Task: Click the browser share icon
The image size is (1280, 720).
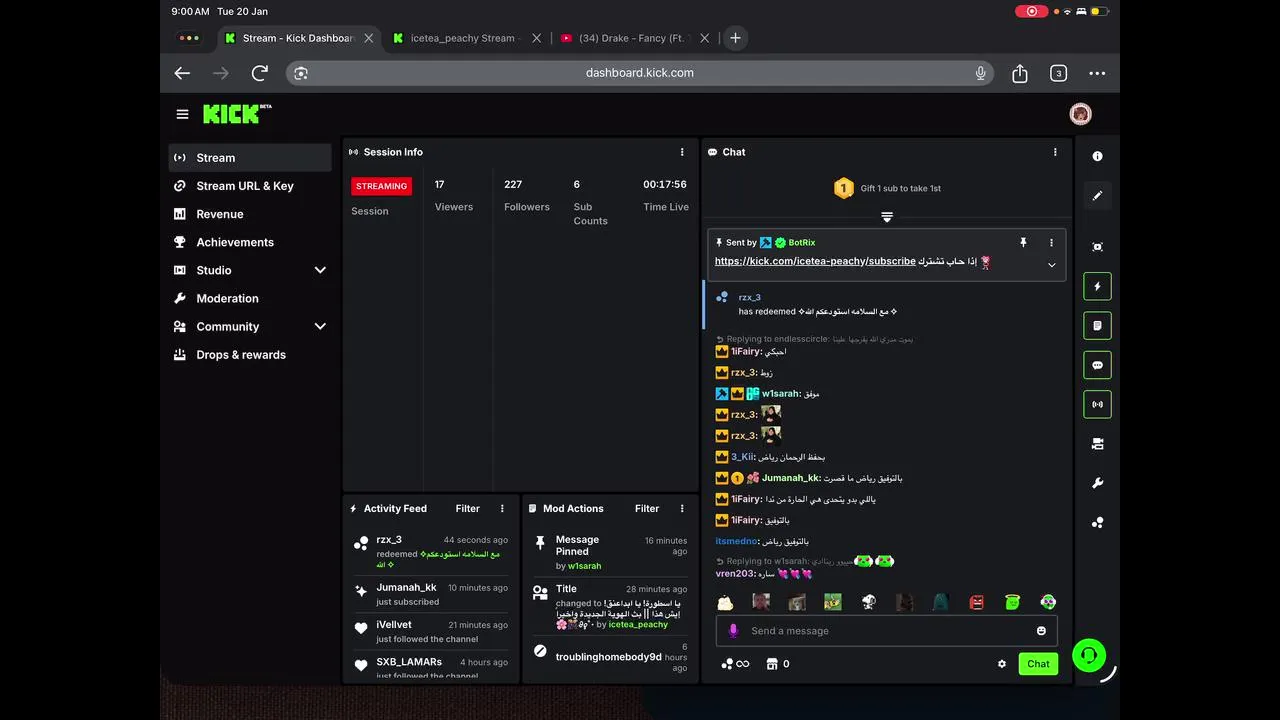Action: [1020, 73]
